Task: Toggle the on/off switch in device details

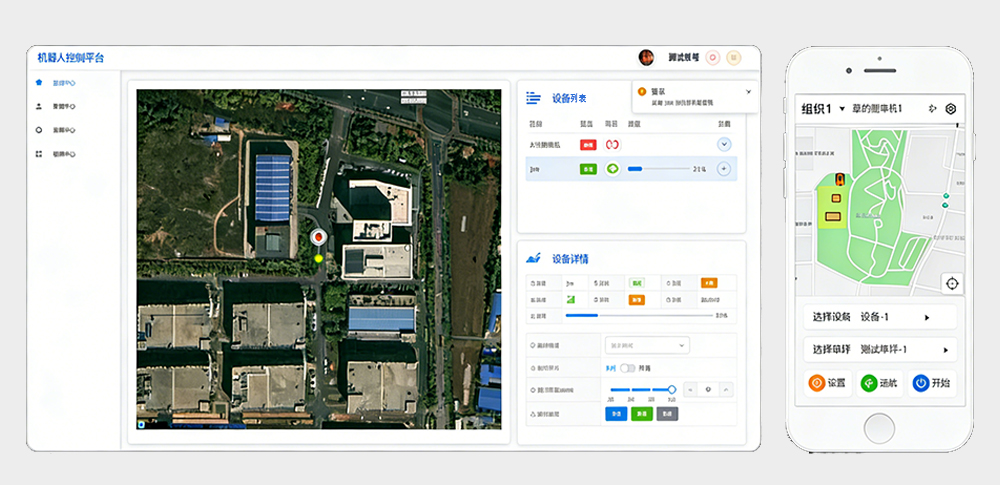Action: click(x=628, y=368)
